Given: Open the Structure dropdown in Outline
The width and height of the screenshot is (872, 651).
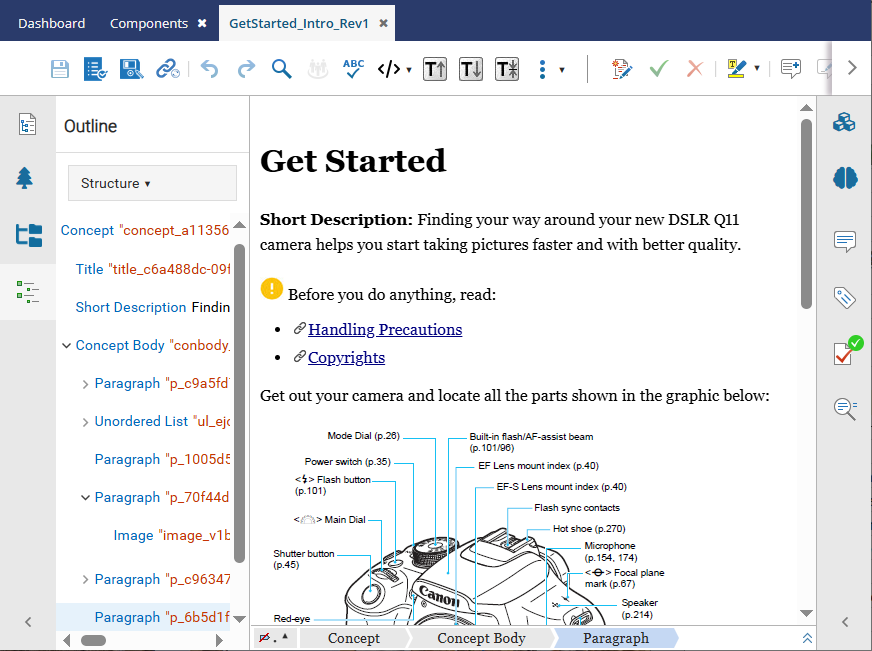Looking at the screenshot, I should coord(152,183).
